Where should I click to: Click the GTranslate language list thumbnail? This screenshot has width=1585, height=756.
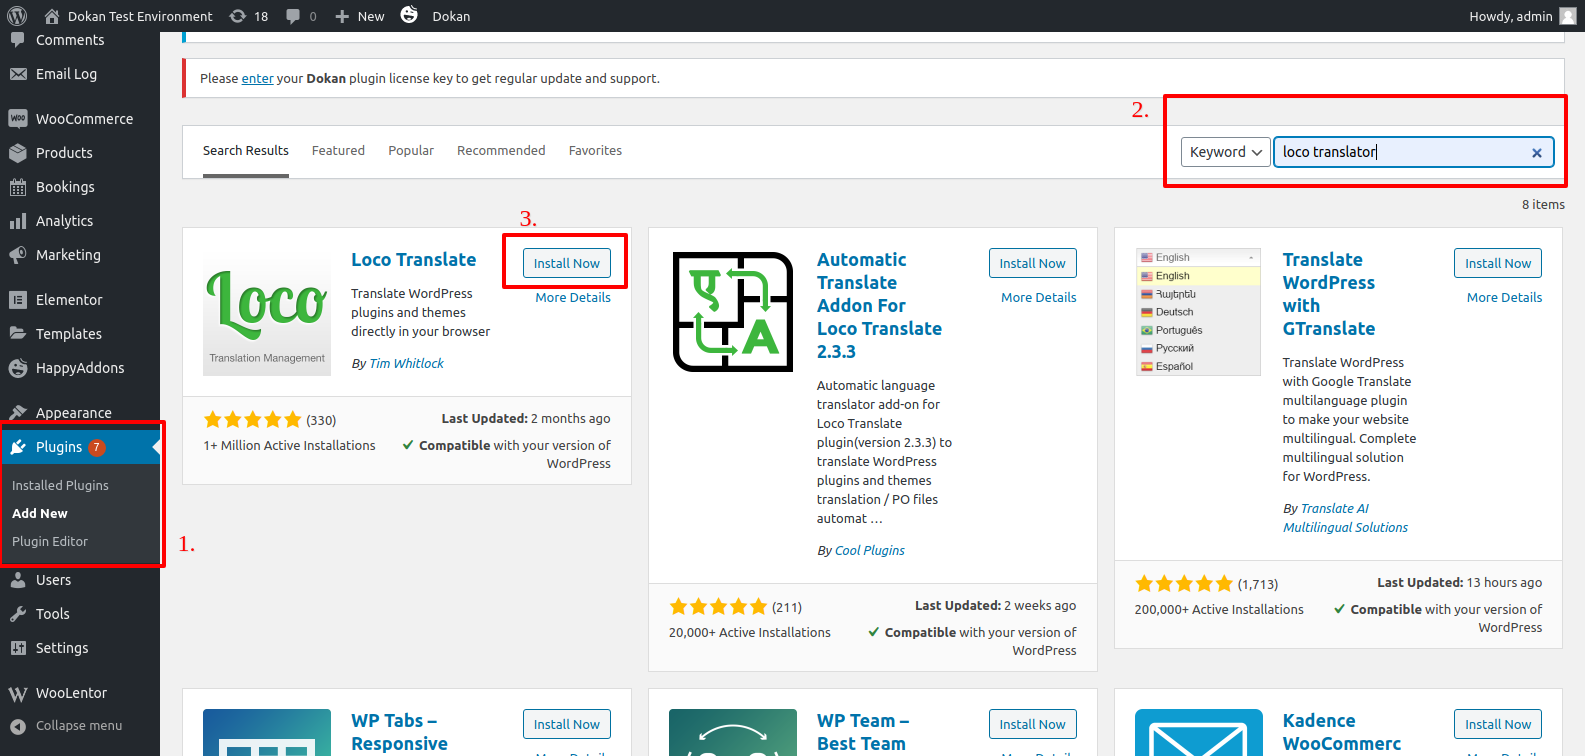pyautogui.click(x=1198, y=312)
